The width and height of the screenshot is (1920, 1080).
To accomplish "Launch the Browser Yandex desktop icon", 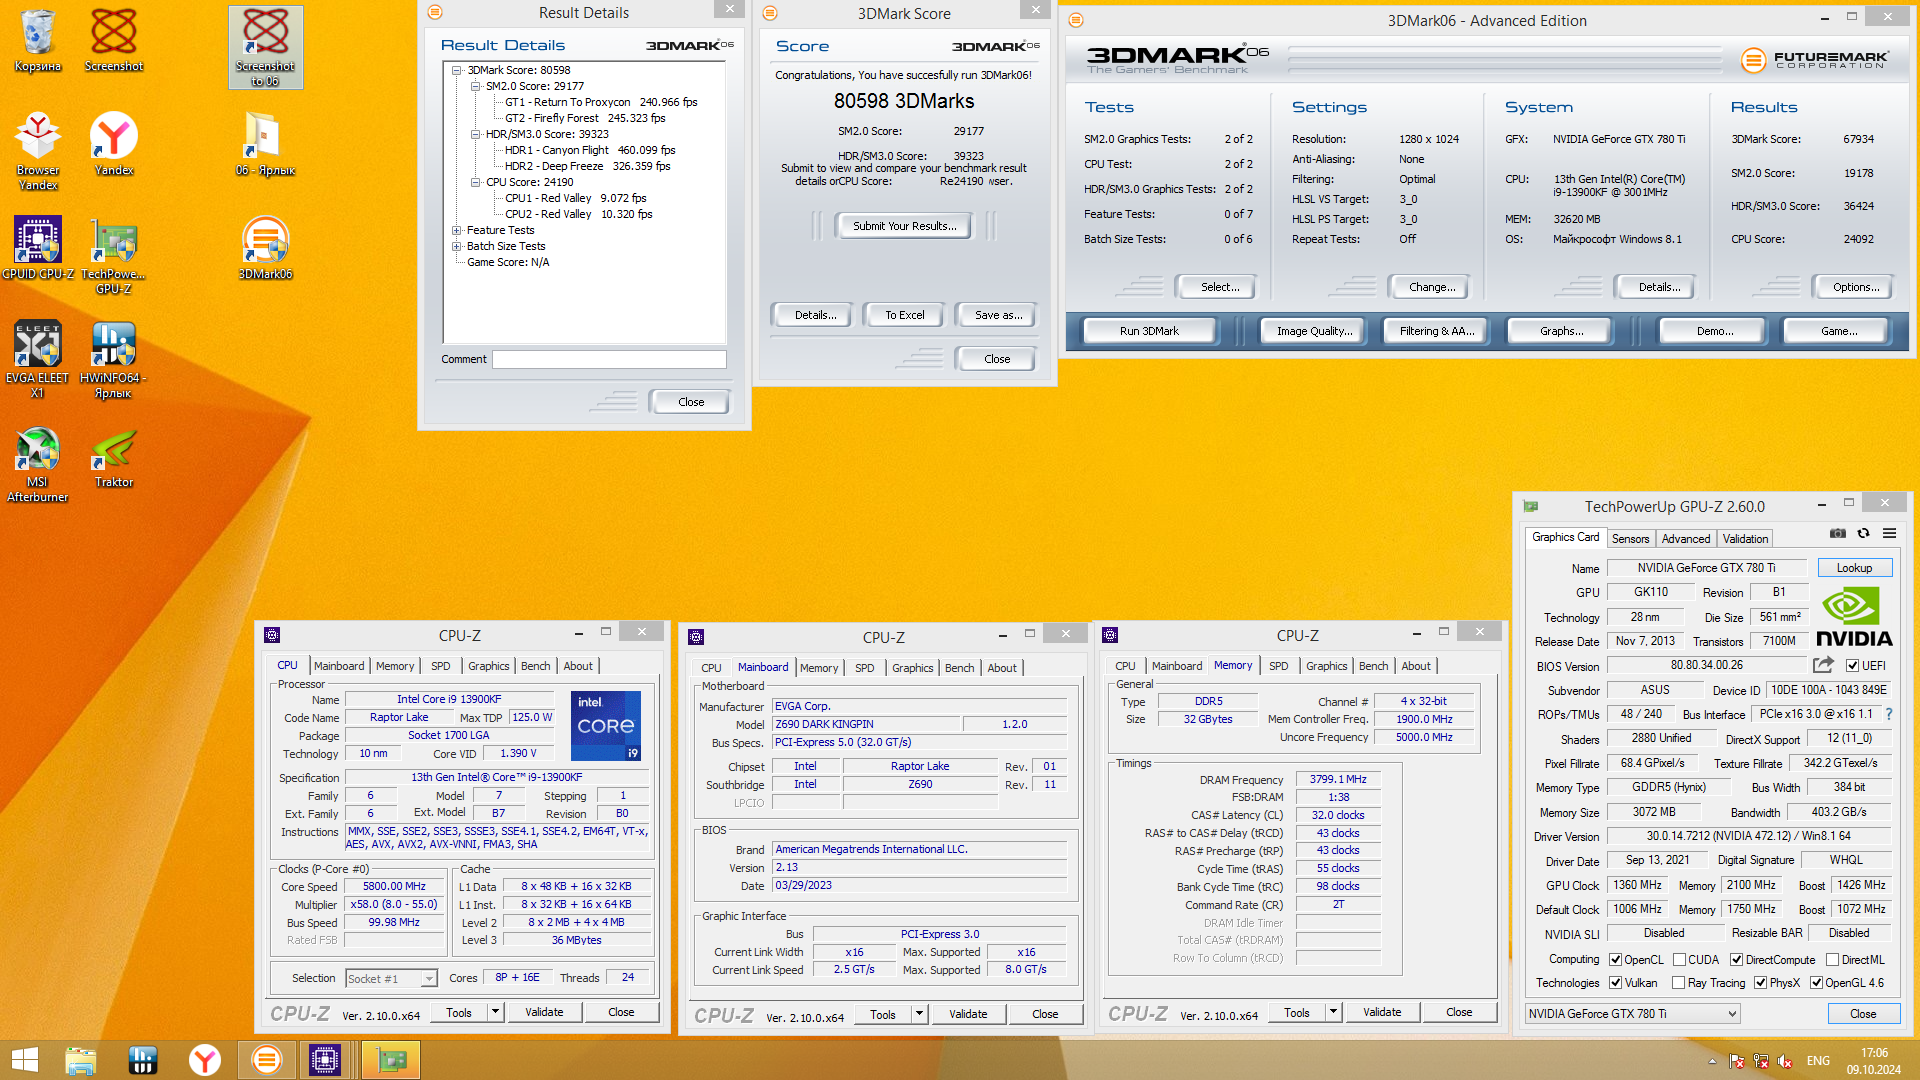I will pos(38,152).
